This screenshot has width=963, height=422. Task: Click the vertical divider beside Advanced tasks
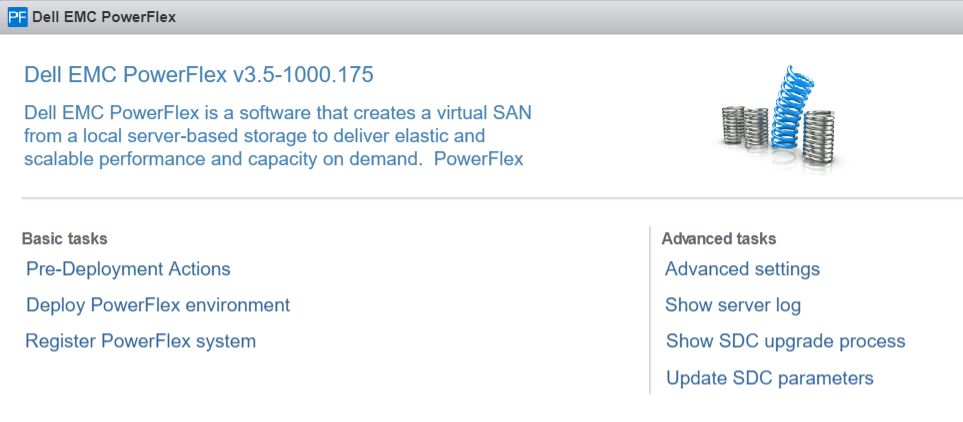pos(650,310)
